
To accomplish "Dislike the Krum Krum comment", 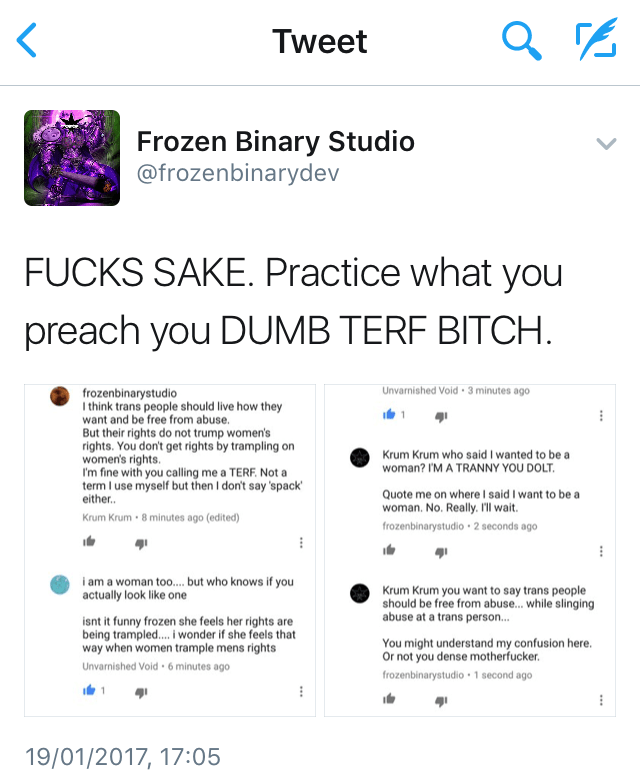I will (x=141, y=543).
